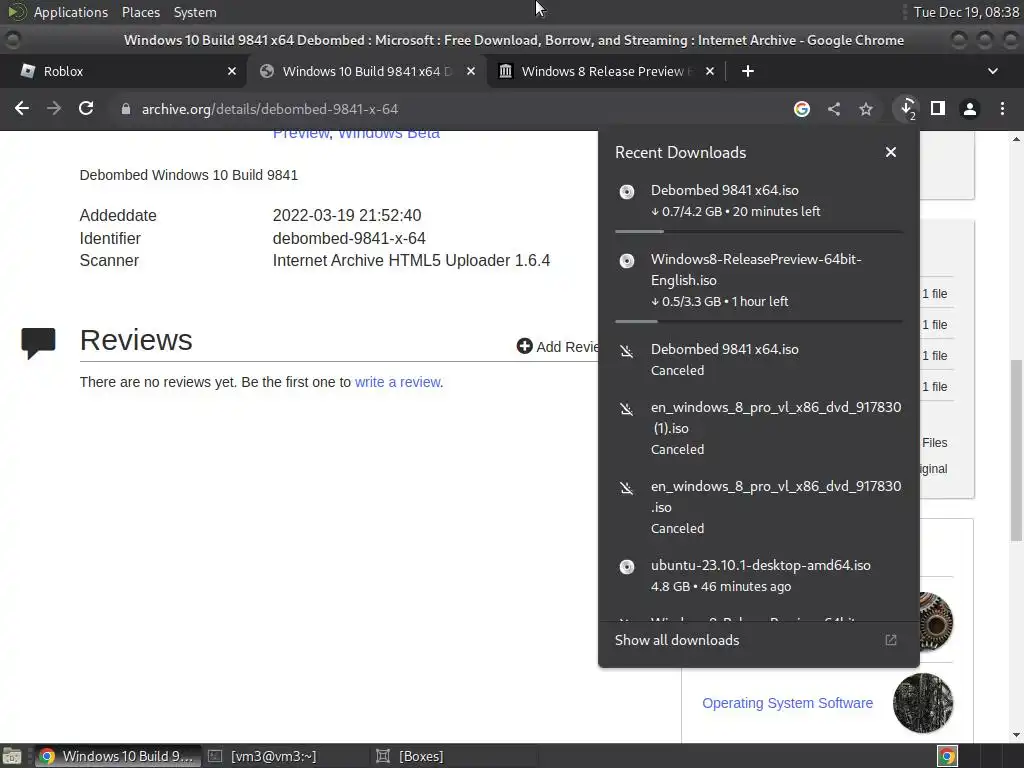Click Show all downloads

tap(677, 640)
